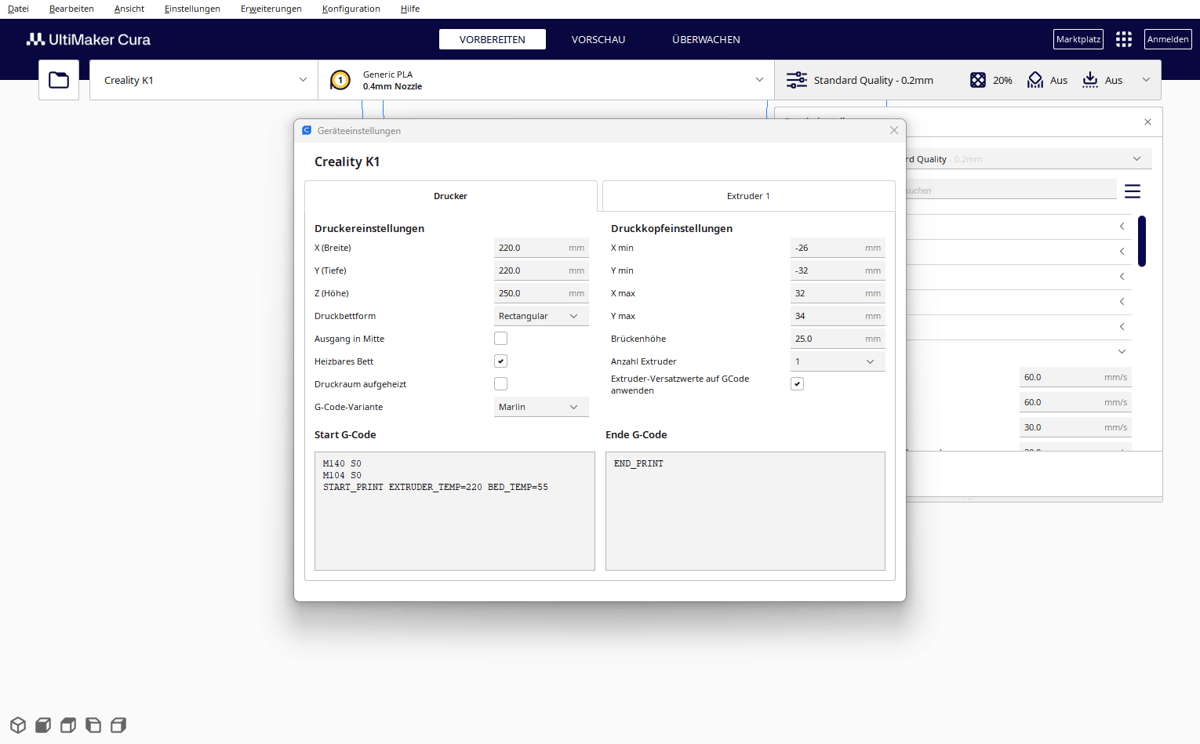The height and width of the screenshot is (744, 1200).
Task: Select the left side view cube icon
Action: pos(93,725)
